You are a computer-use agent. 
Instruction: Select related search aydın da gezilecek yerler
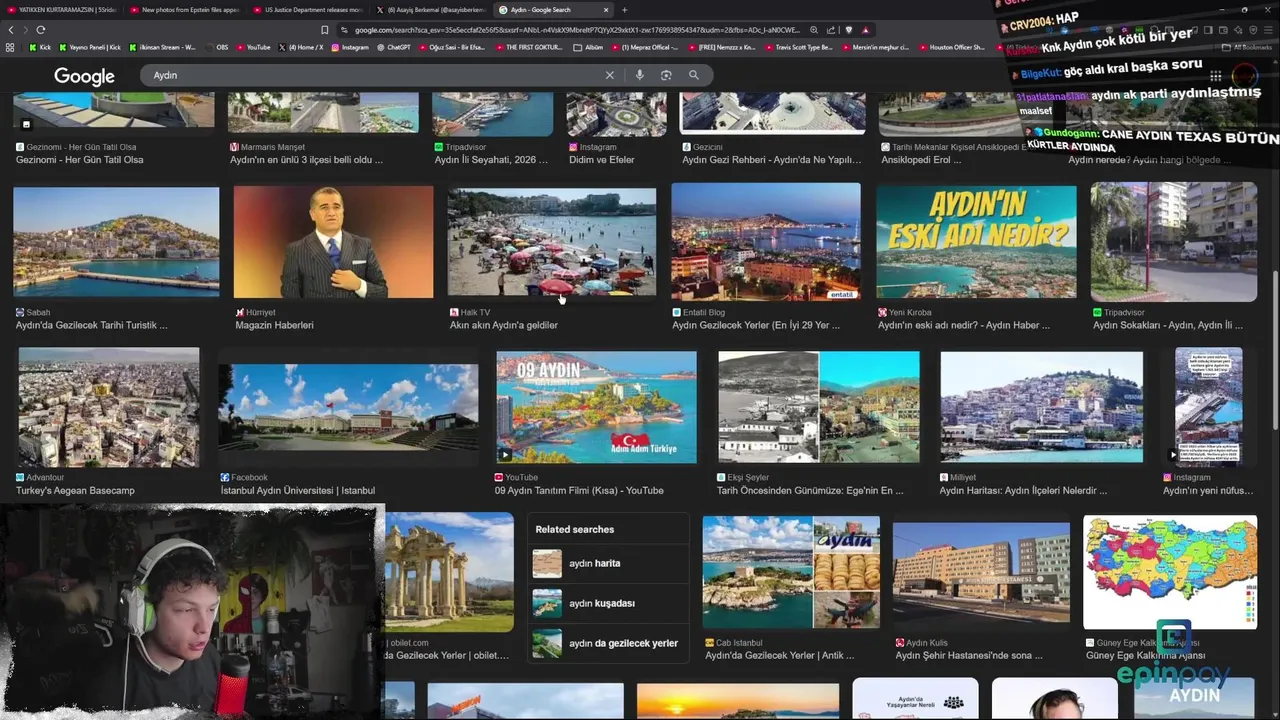pyautogui.click(x=608, y=643)
